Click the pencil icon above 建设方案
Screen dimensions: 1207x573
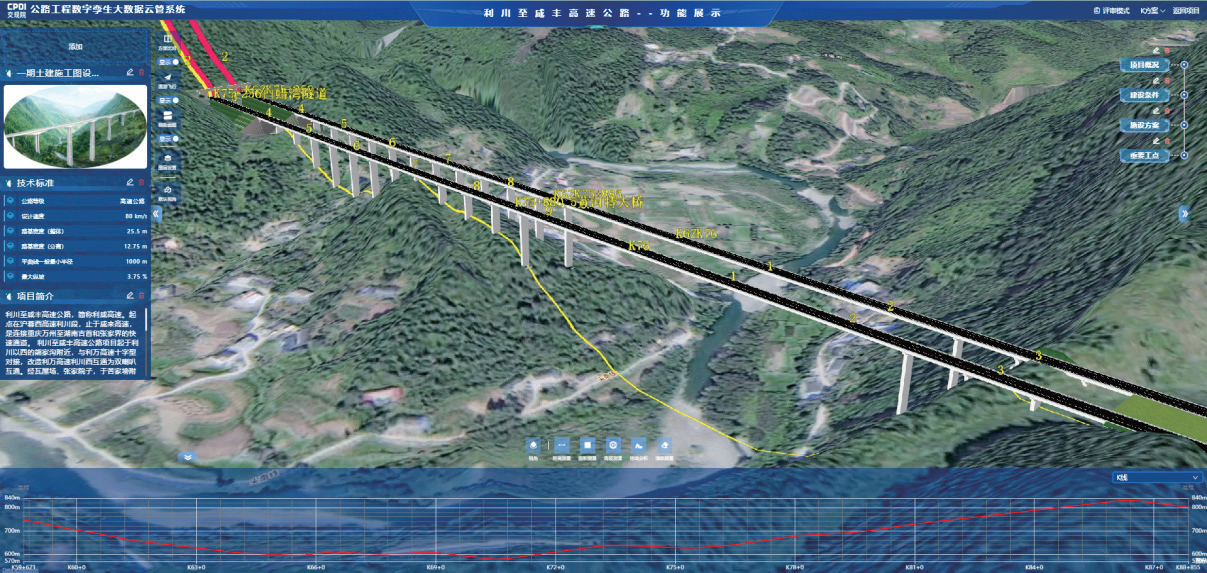point(1156,111)
